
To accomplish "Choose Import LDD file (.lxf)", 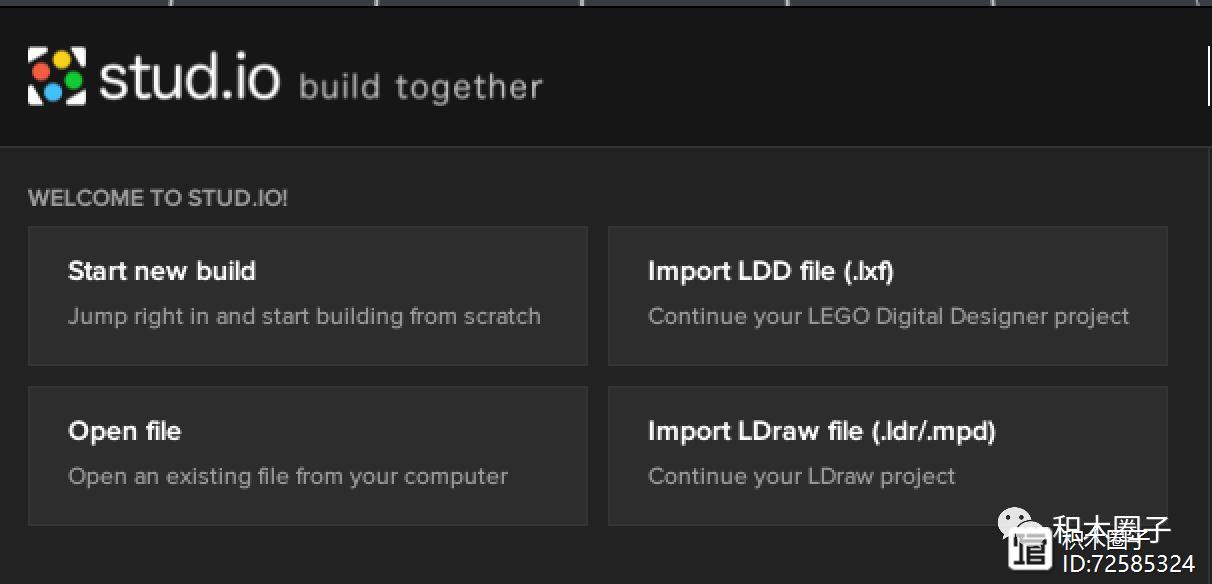I will click(x=770, y=271).
